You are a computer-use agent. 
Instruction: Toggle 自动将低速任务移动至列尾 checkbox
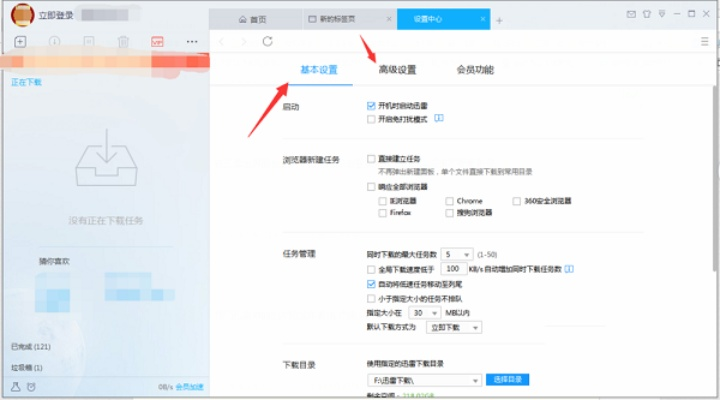[371, 284]
